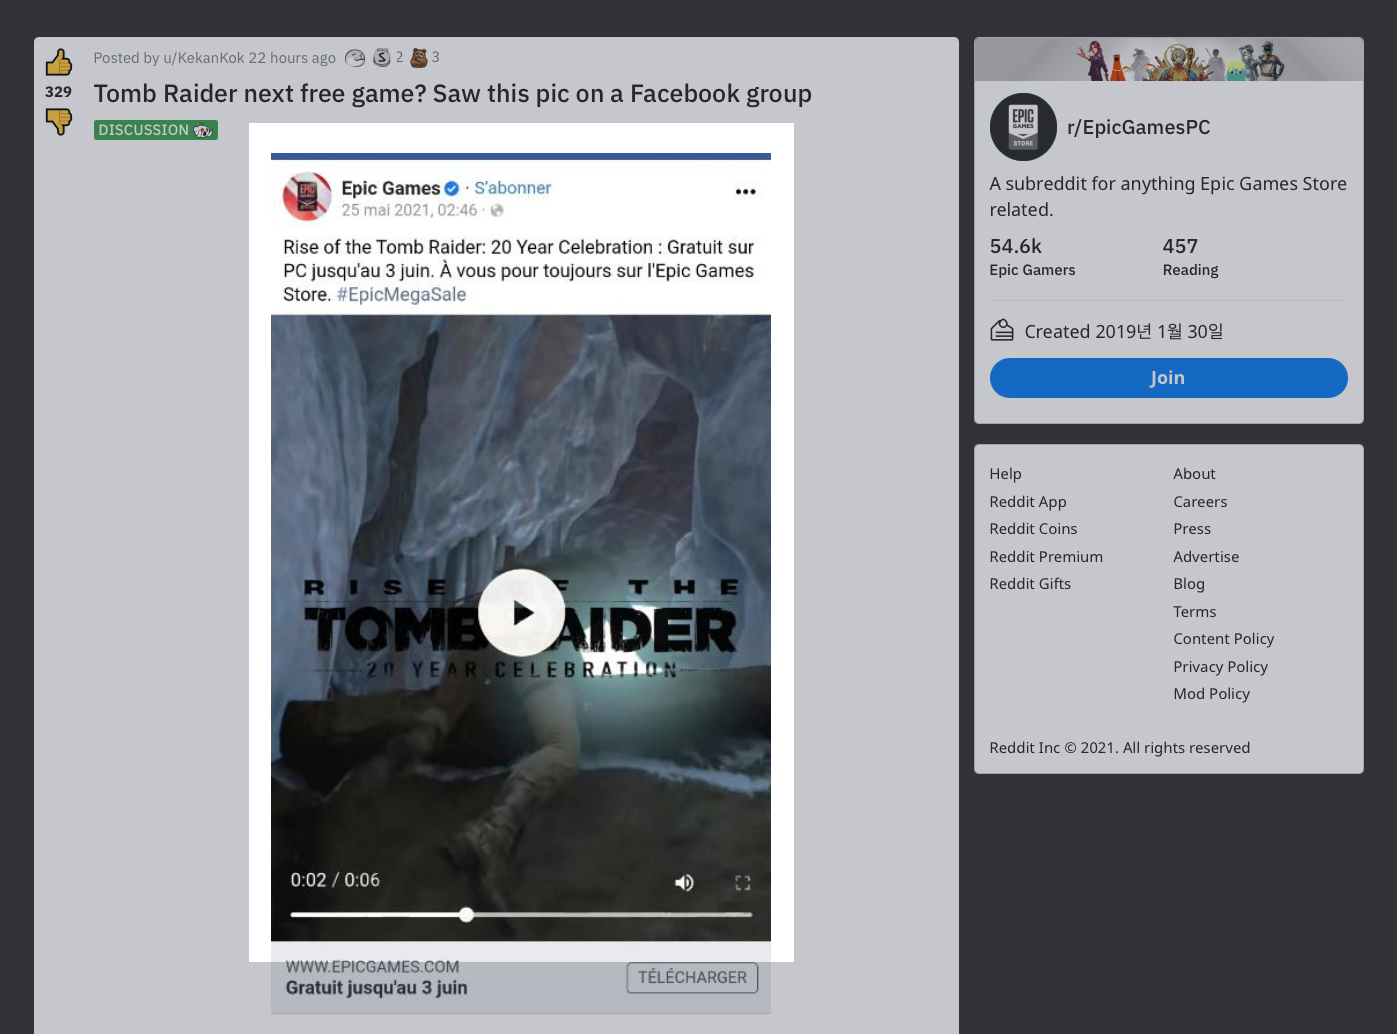Open the Mod Policy link

[1212, 694]
